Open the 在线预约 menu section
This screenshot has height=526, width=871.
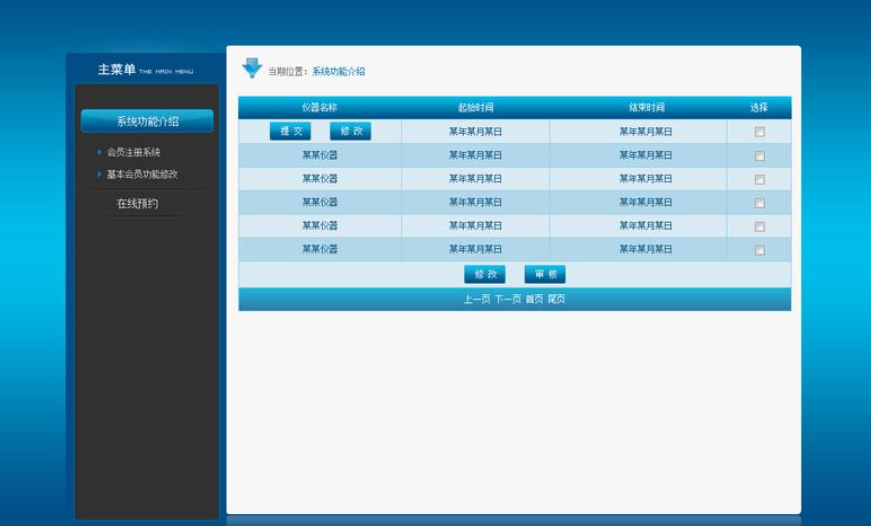(x=137, y=204)
